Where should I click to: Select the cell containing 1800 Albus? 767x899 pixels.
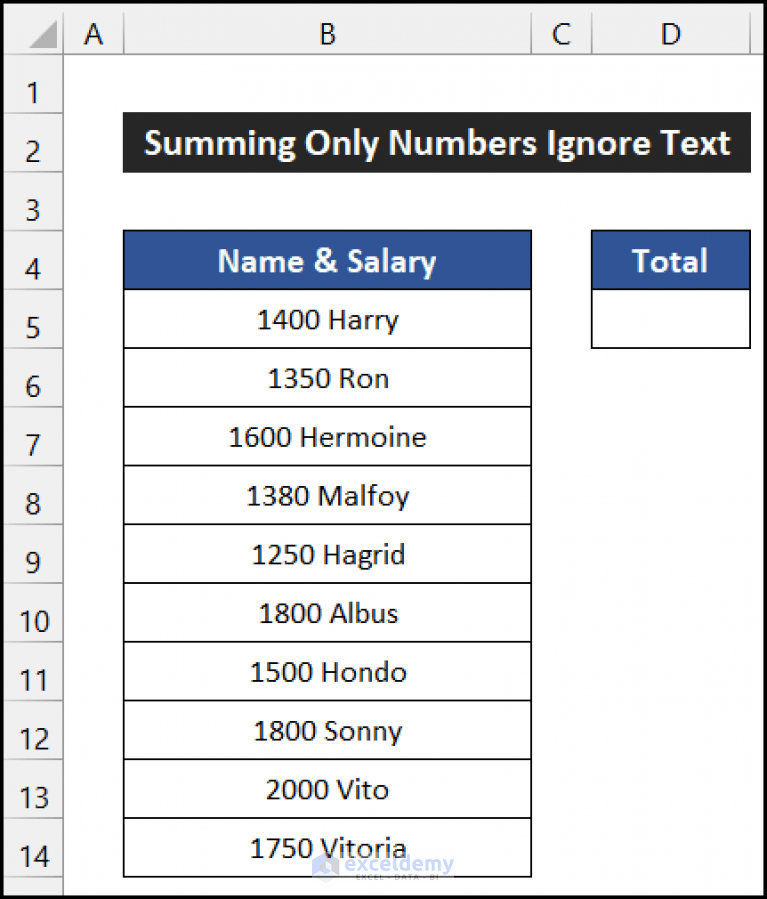tap(327, 613)
